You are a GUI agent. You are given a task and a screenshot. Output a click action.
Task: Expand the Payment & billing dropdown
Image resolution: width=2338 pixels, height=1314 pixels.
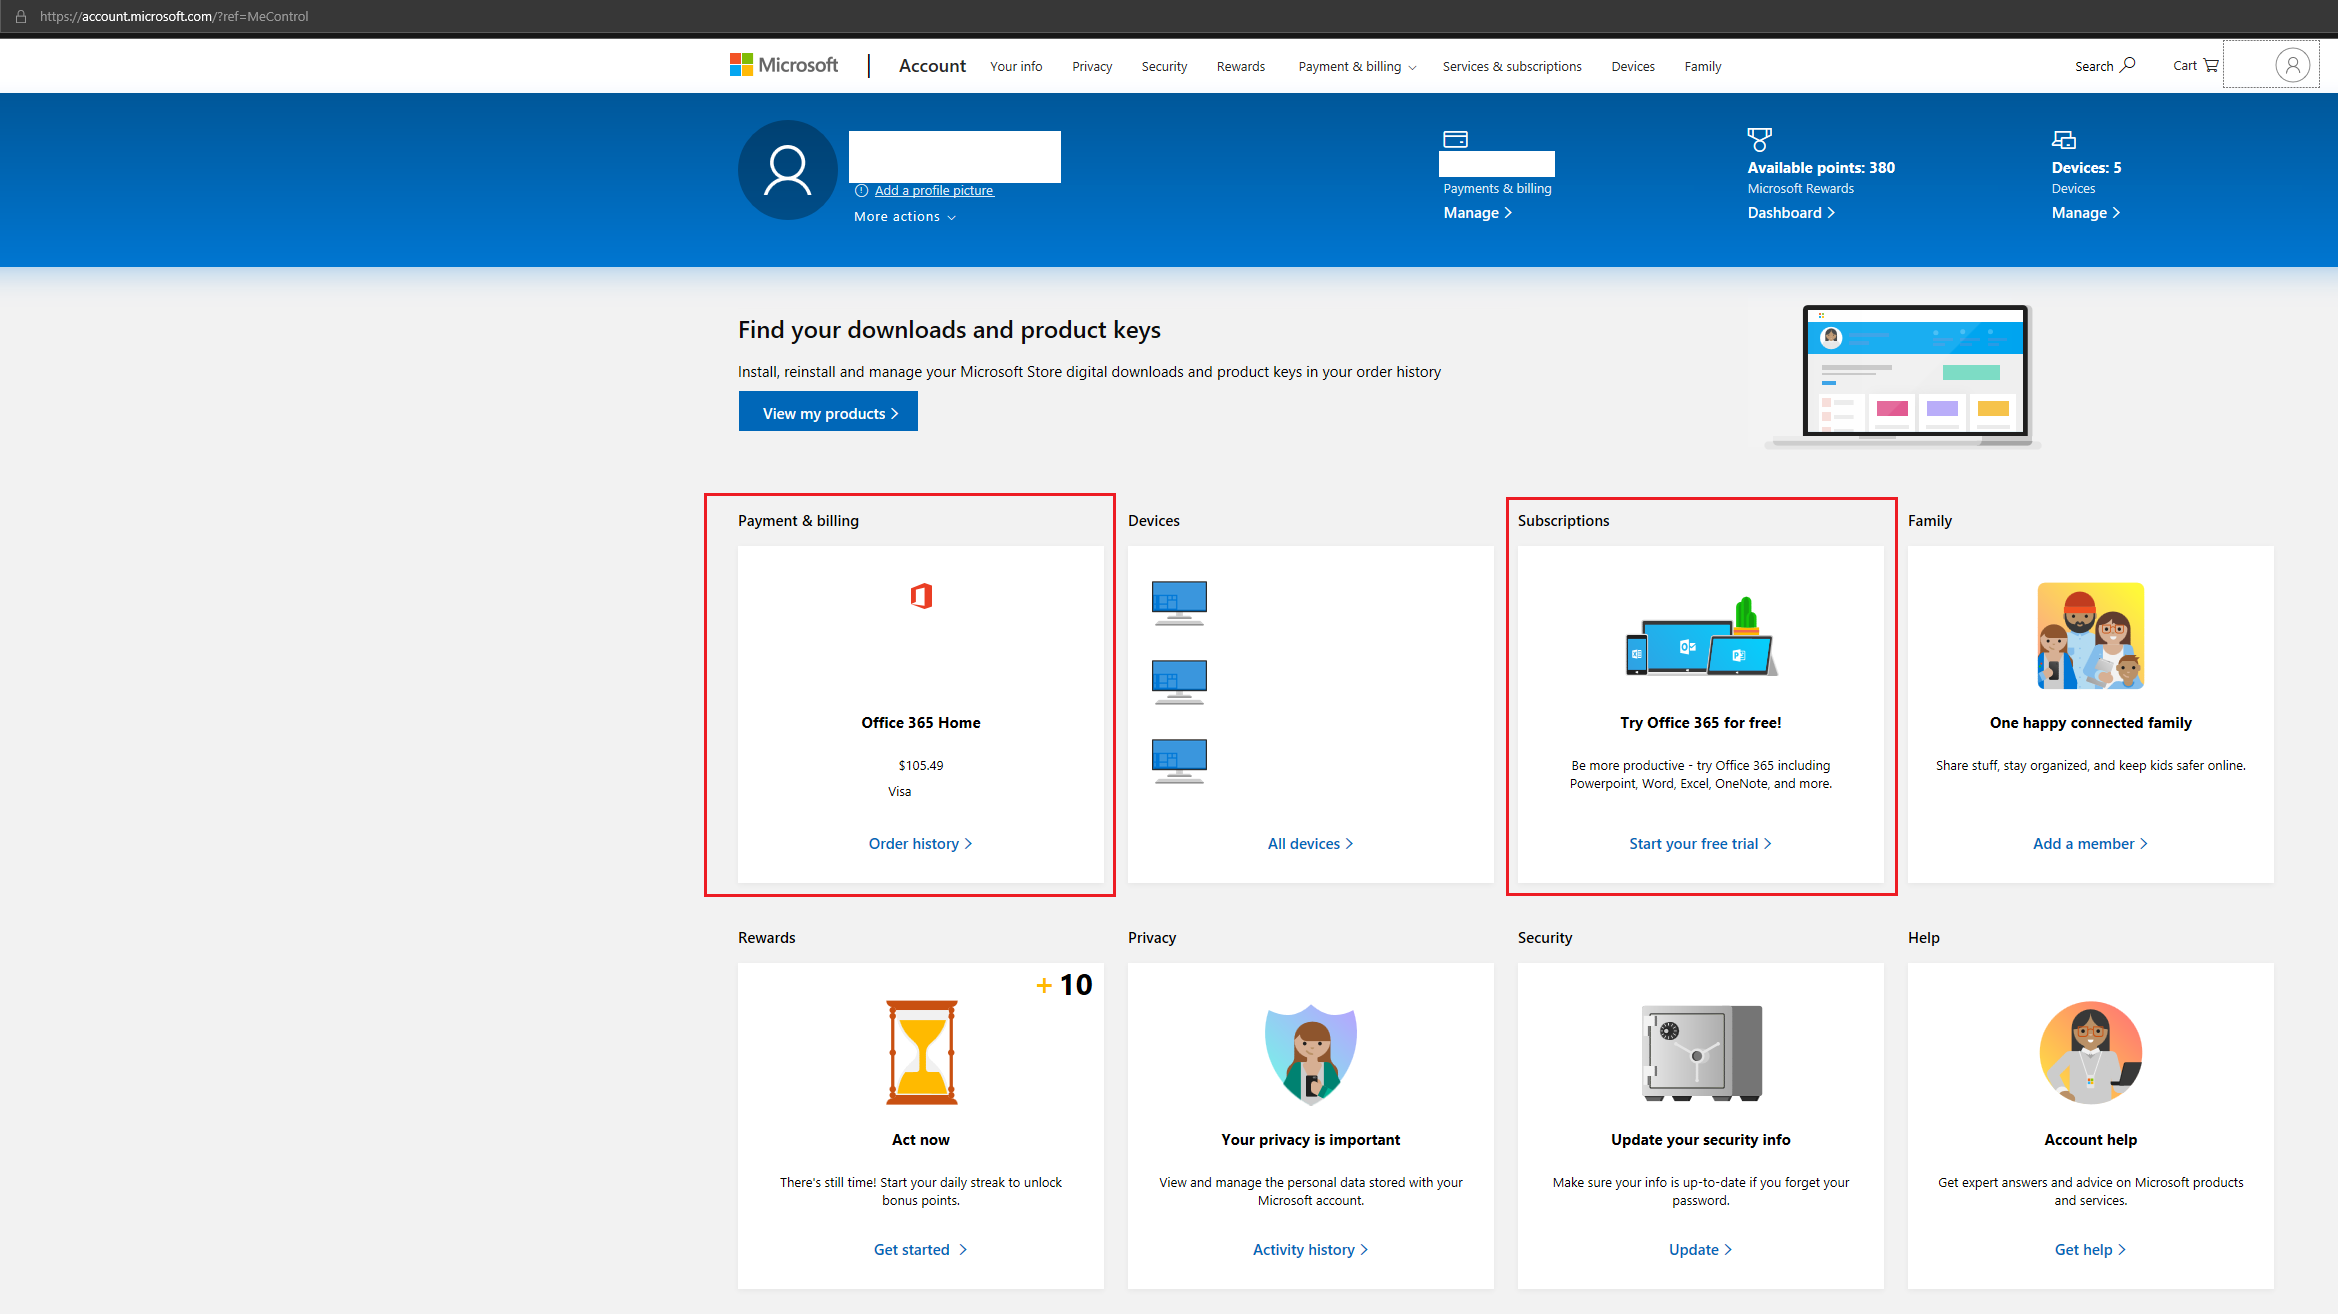pyautogui.click(x=1355, y=66)
